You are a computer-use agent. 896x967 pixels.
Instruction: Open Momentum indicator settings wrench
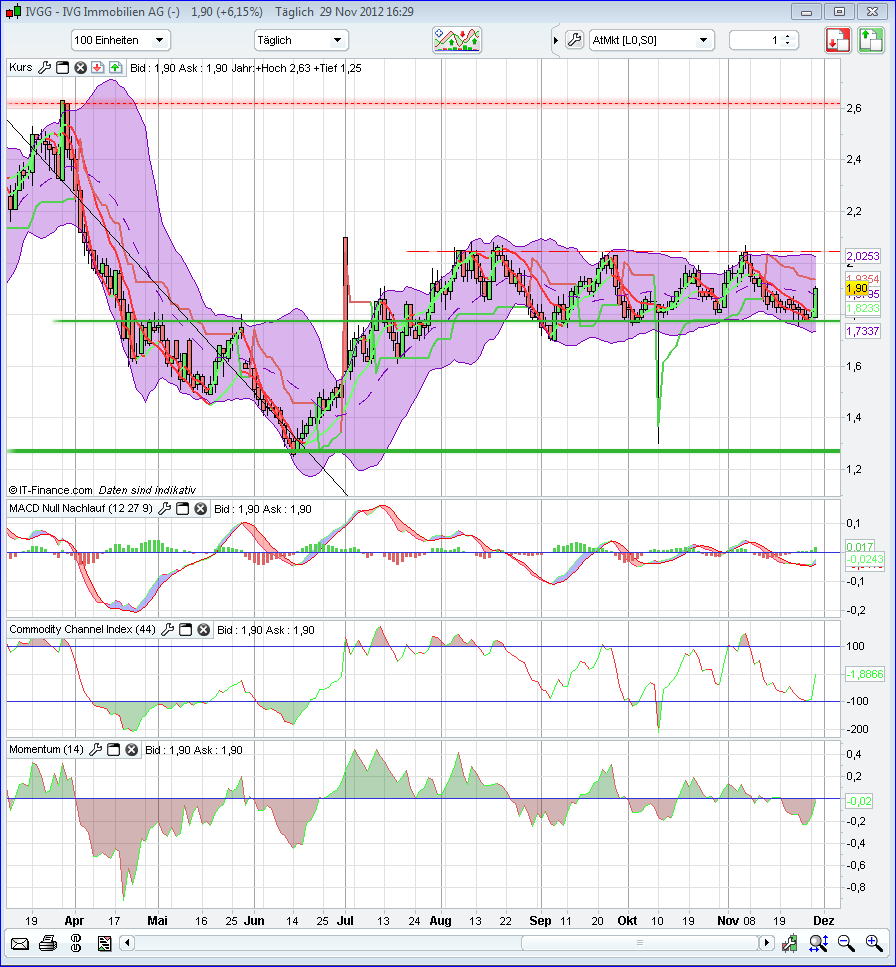click(96, 749)
